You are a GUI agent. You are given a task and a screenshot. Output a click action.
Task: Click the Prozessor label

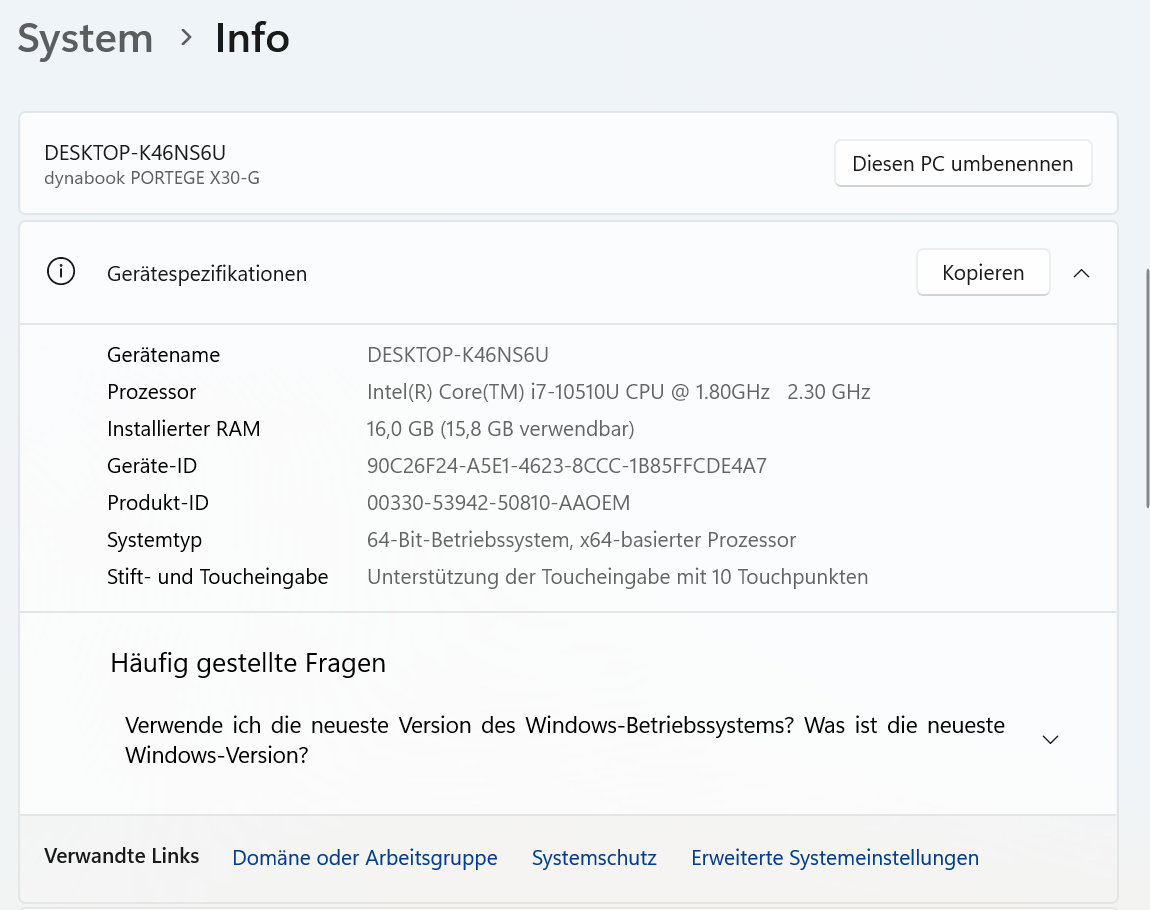pyautogui.click(x=152, y=392)
